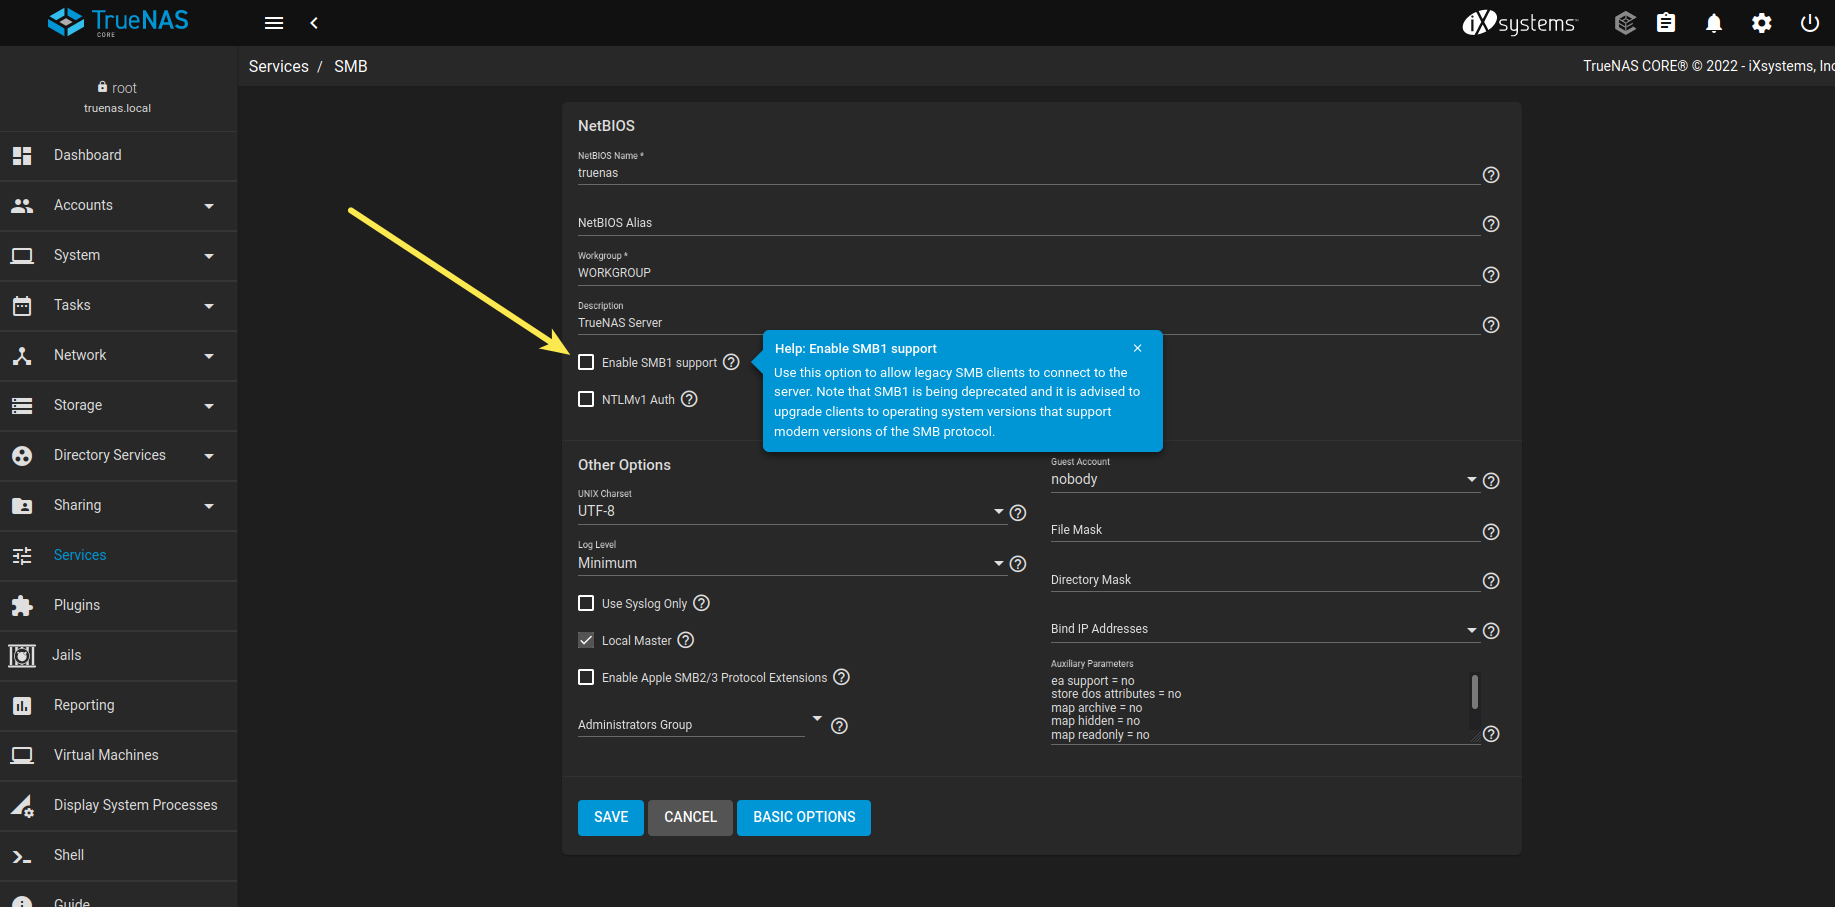
Task: Show help for NetBIOS Name
Action: coord(1491,175)
